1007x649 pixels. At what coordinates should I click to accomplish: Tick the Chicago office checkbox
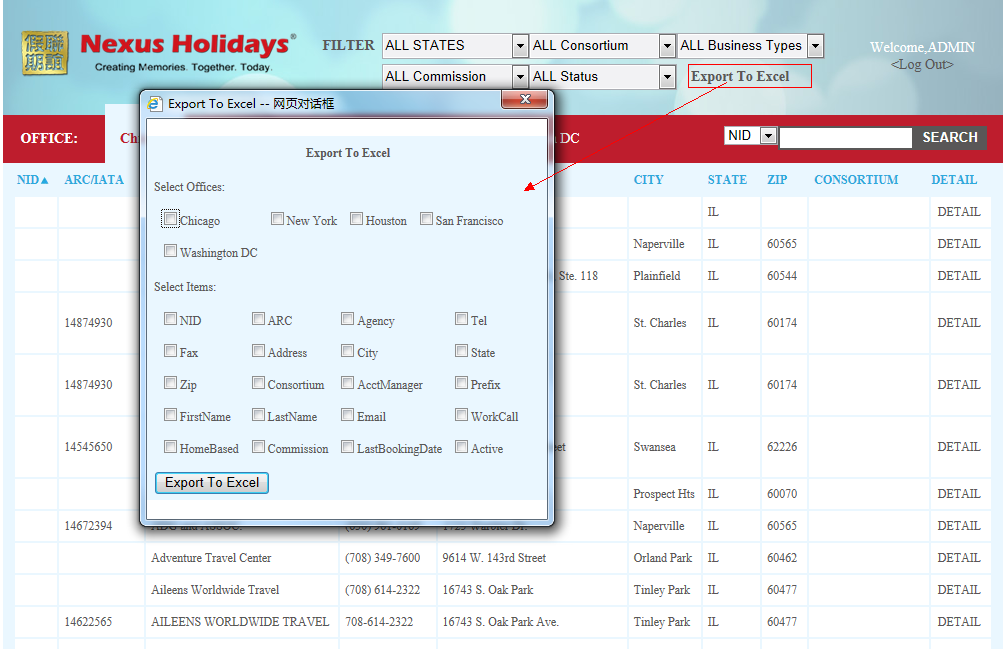click(x=170, y=219)
